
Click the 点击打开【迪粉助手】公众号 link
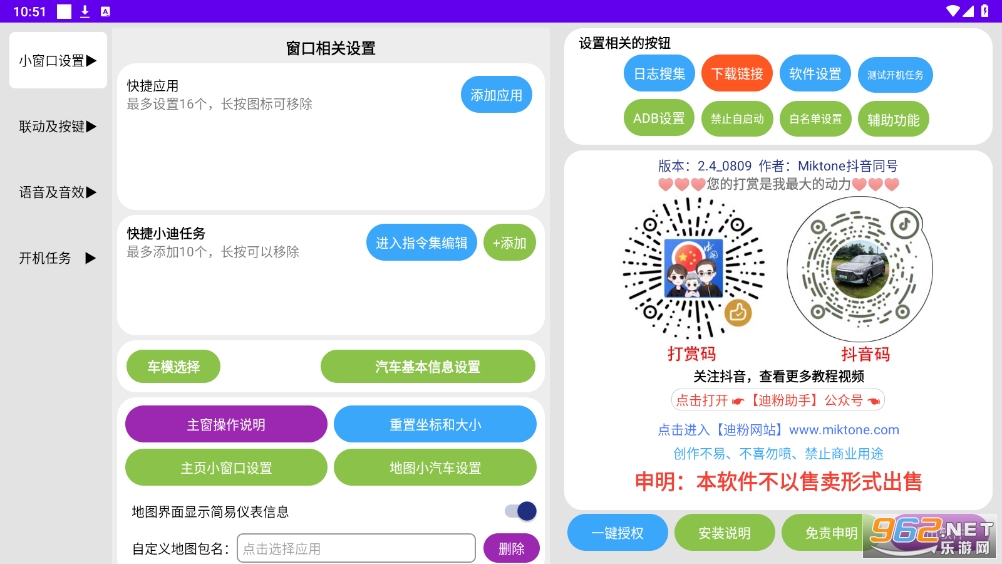click(778, 400)
